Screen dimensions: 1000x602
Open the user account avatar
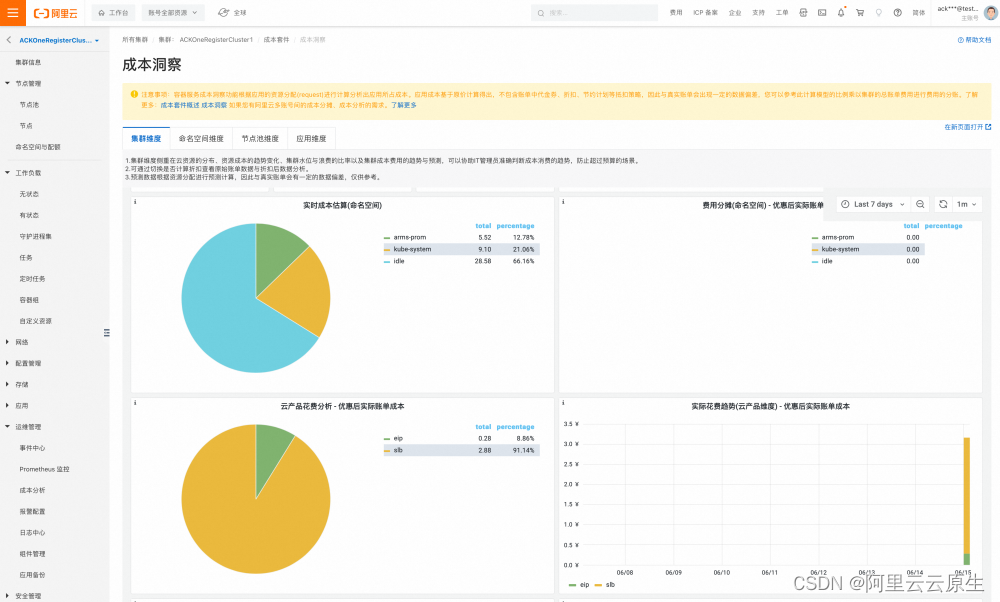[x=990, y=13]
